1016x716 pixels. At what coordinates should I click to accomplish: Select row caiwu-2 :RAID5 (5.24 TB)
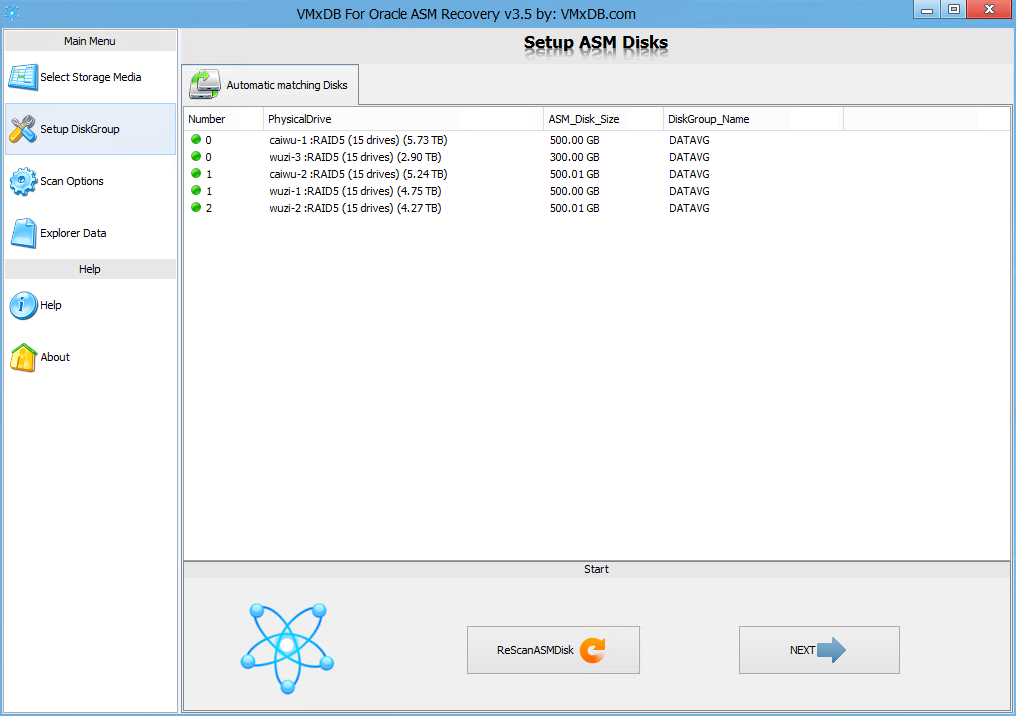click(x=596, y=174)
